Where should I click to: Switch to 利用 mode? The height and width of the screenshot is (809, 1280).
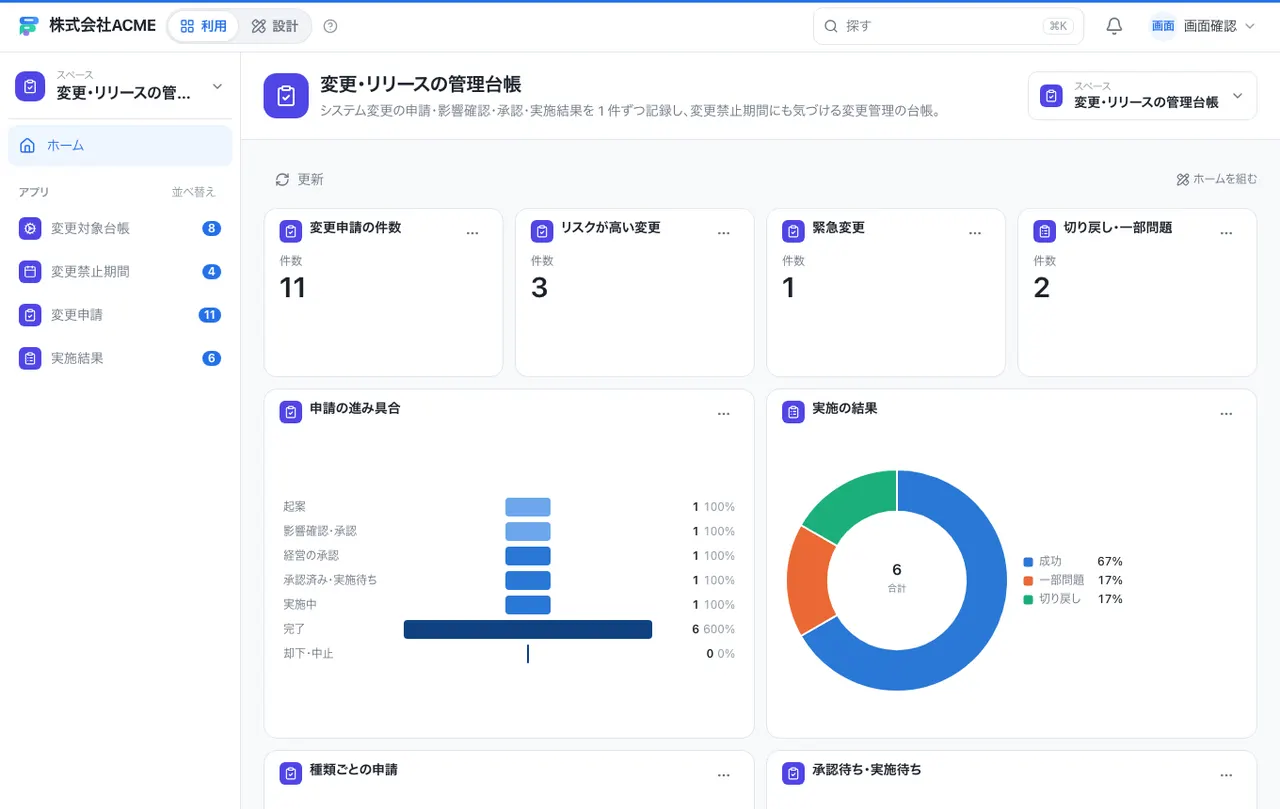(203, 26)
